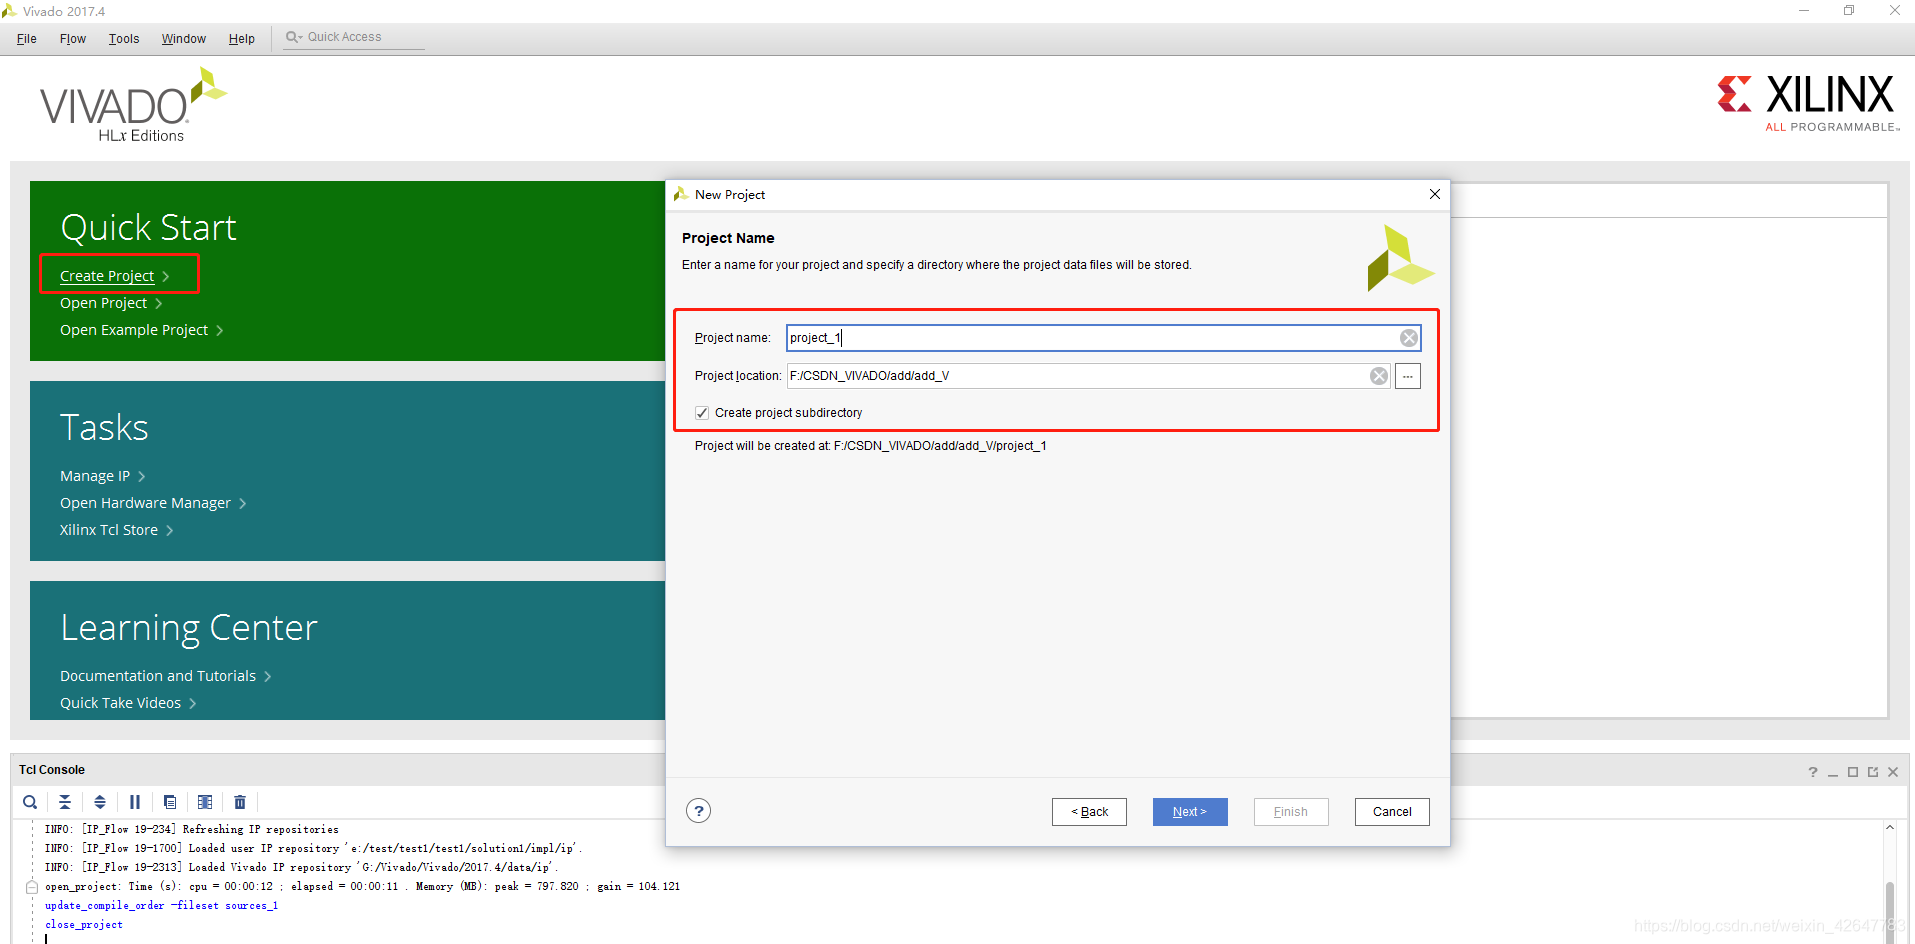
Task: Open Tcl Console help question mark
Action: (1813, 772)
